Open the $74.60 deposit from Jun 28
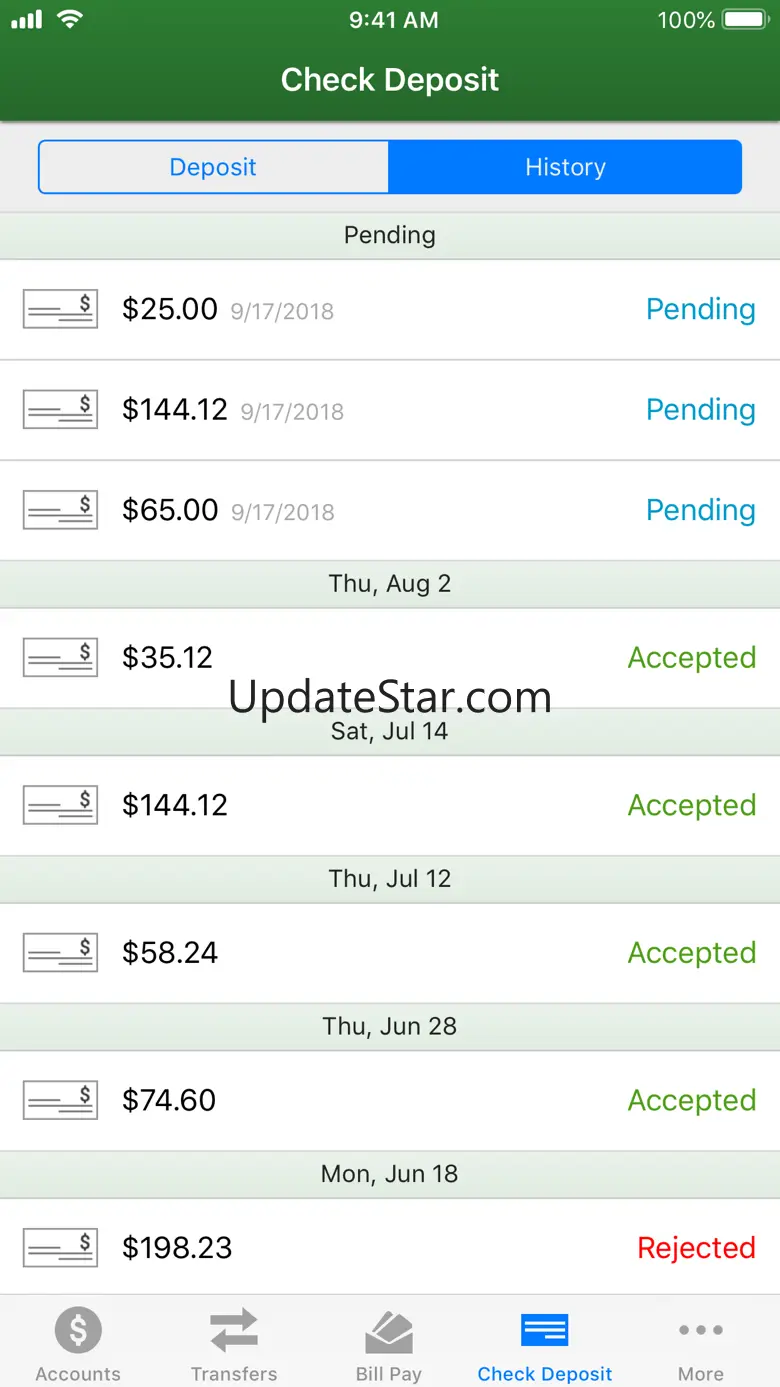 [390, 1100]
